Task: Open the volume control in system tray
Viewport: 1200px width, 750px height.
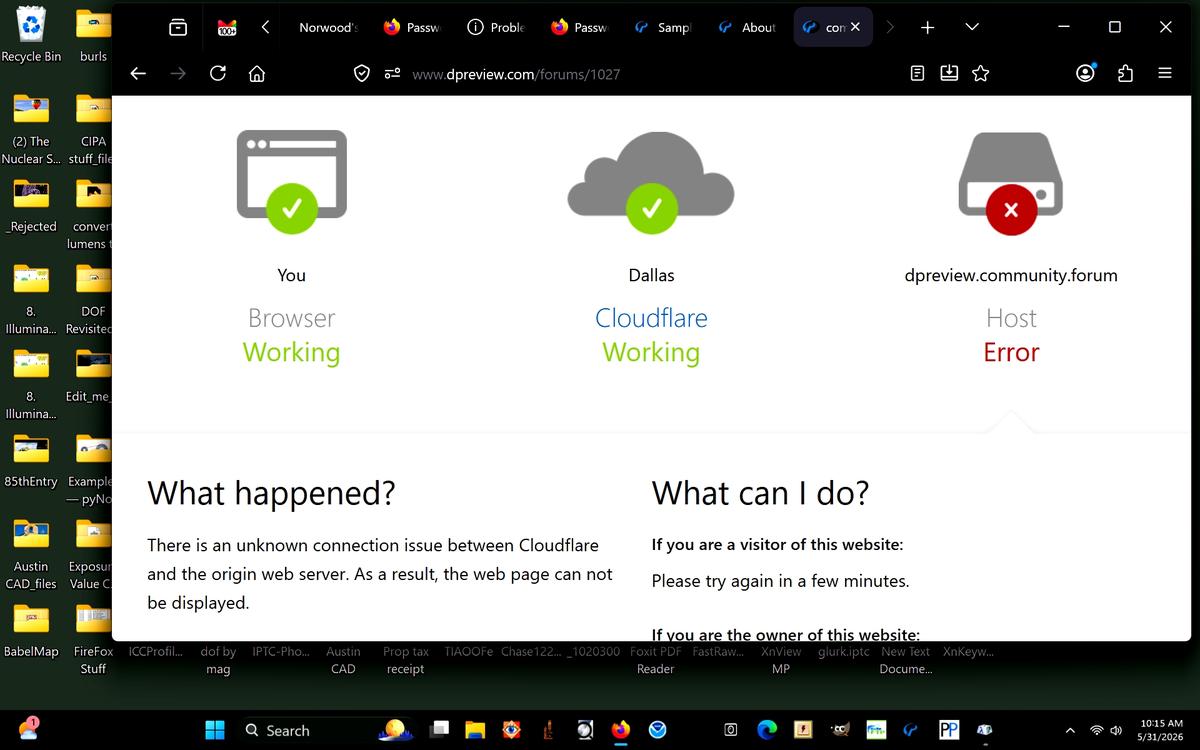Action: [x=1116, y=730]
